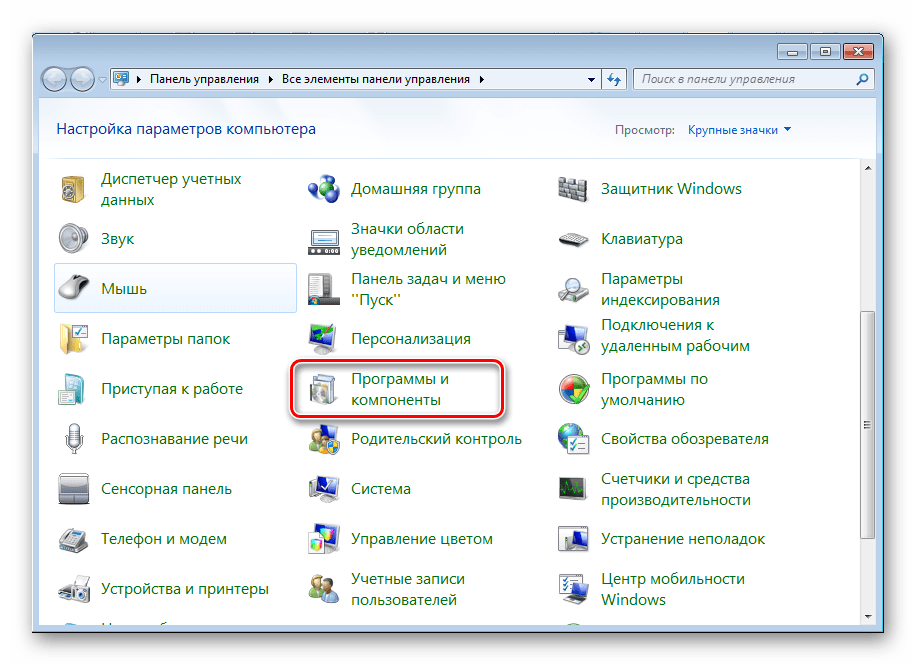The width and height of the screenshot is (916, 665).
Task: Click the Программы по умолчанию icon
Action: pos(575,389)
